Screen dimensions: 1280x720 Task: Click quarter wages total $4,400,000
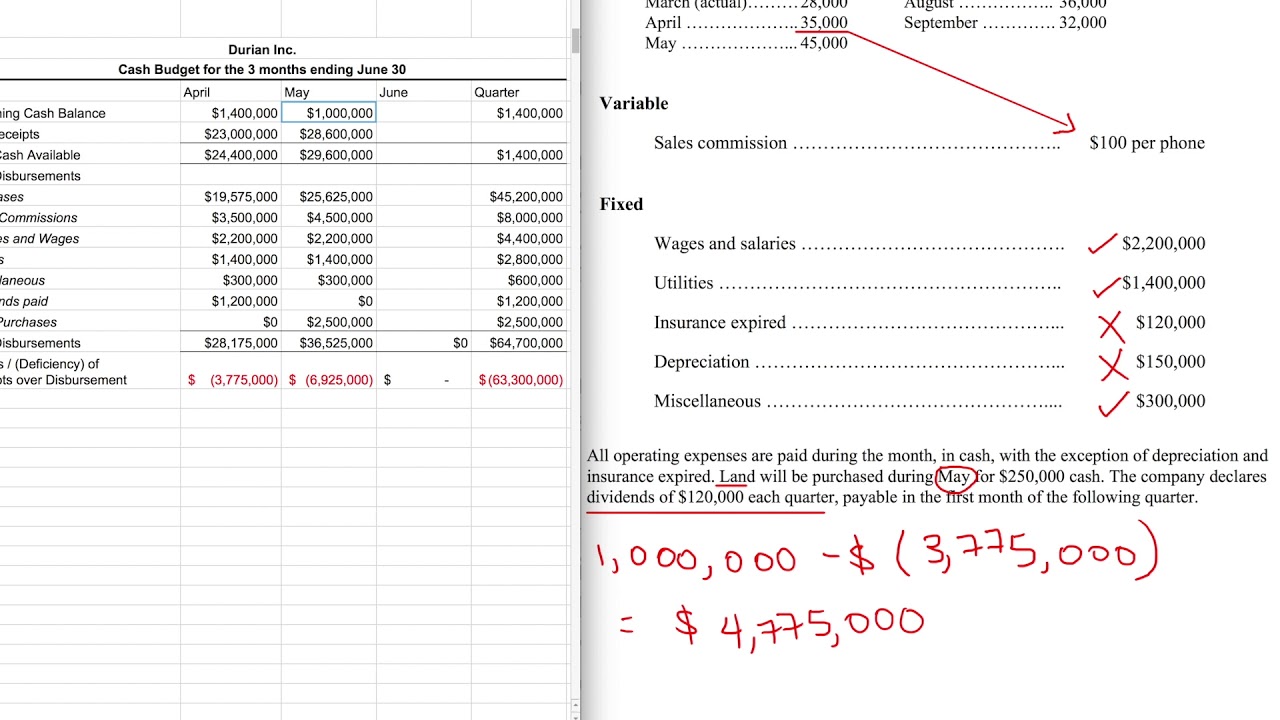coord(519,239)
